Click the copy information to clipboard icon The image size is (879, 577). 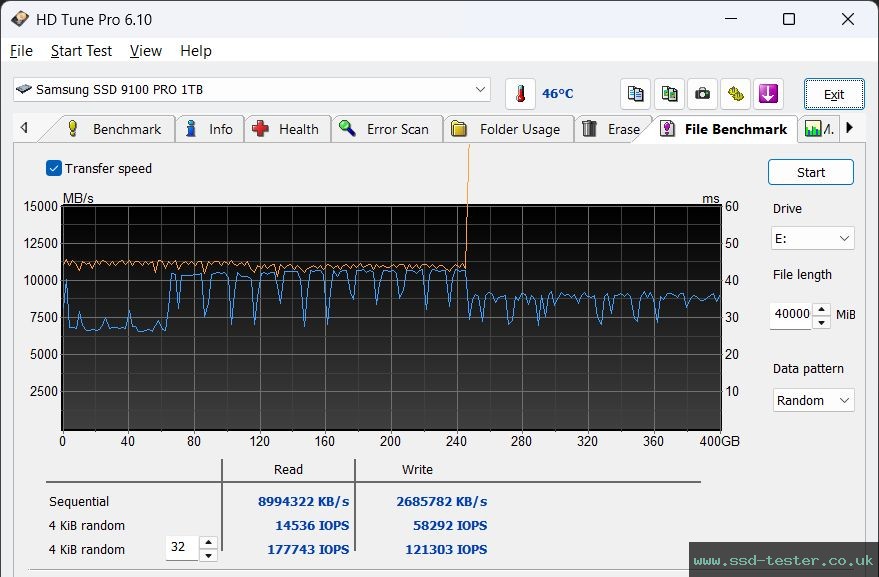point(636,93)
